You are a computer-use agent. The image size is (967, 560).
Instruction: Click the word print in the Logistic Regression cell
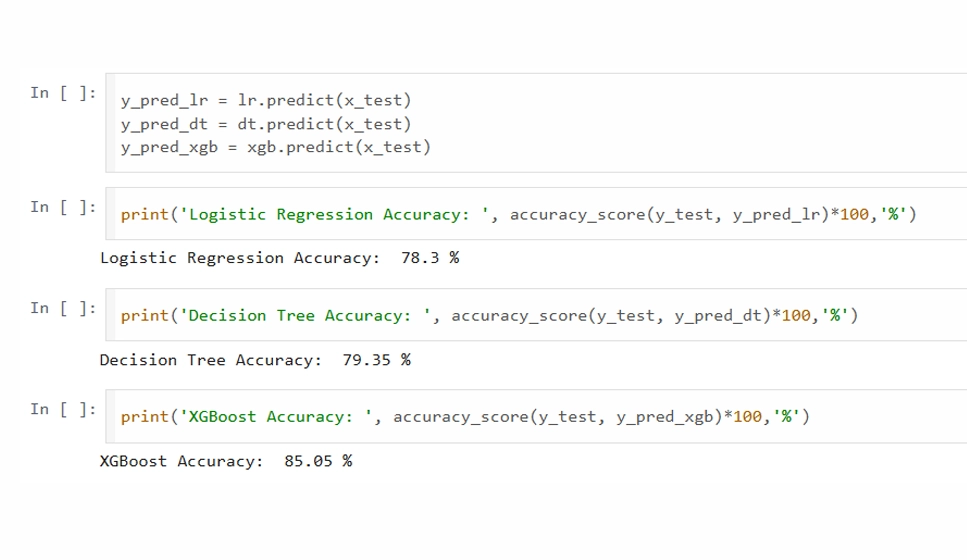tap(145, 215)
